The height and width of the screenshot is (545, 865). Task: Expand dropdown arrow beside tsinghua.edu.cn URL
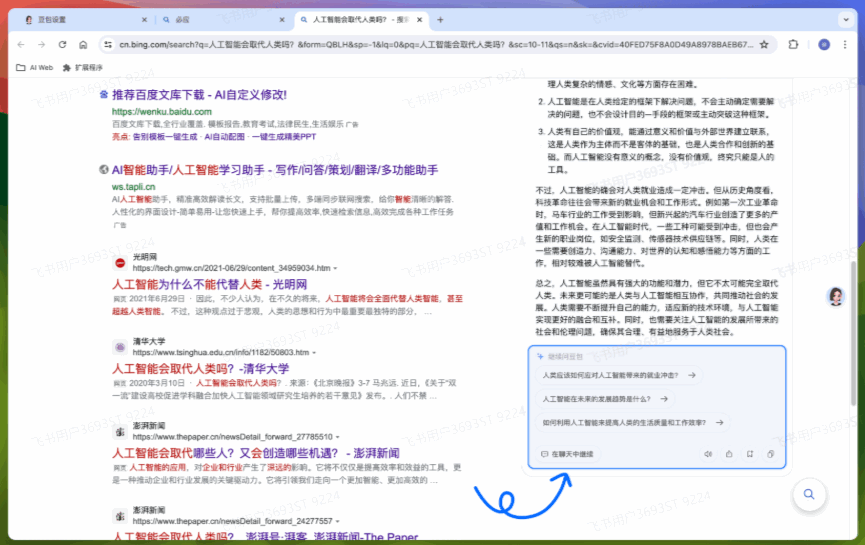(313, 353)
